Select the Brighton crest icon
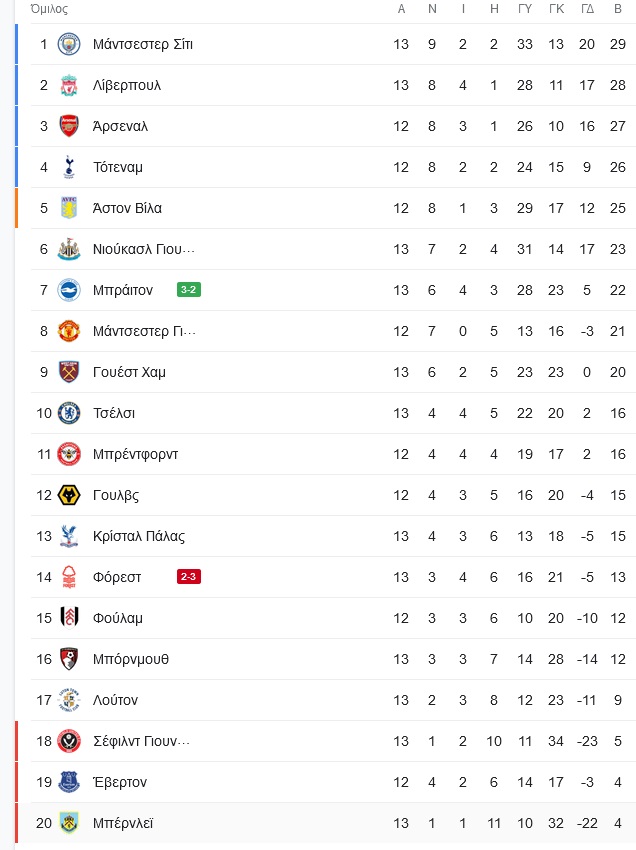 coord(69,290)
